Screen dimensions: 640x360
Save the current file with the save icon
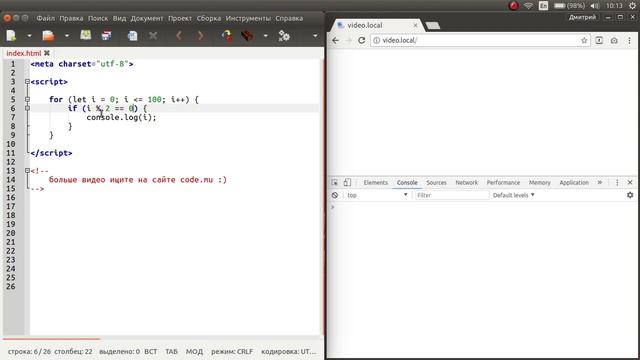(x=86, y=36)
